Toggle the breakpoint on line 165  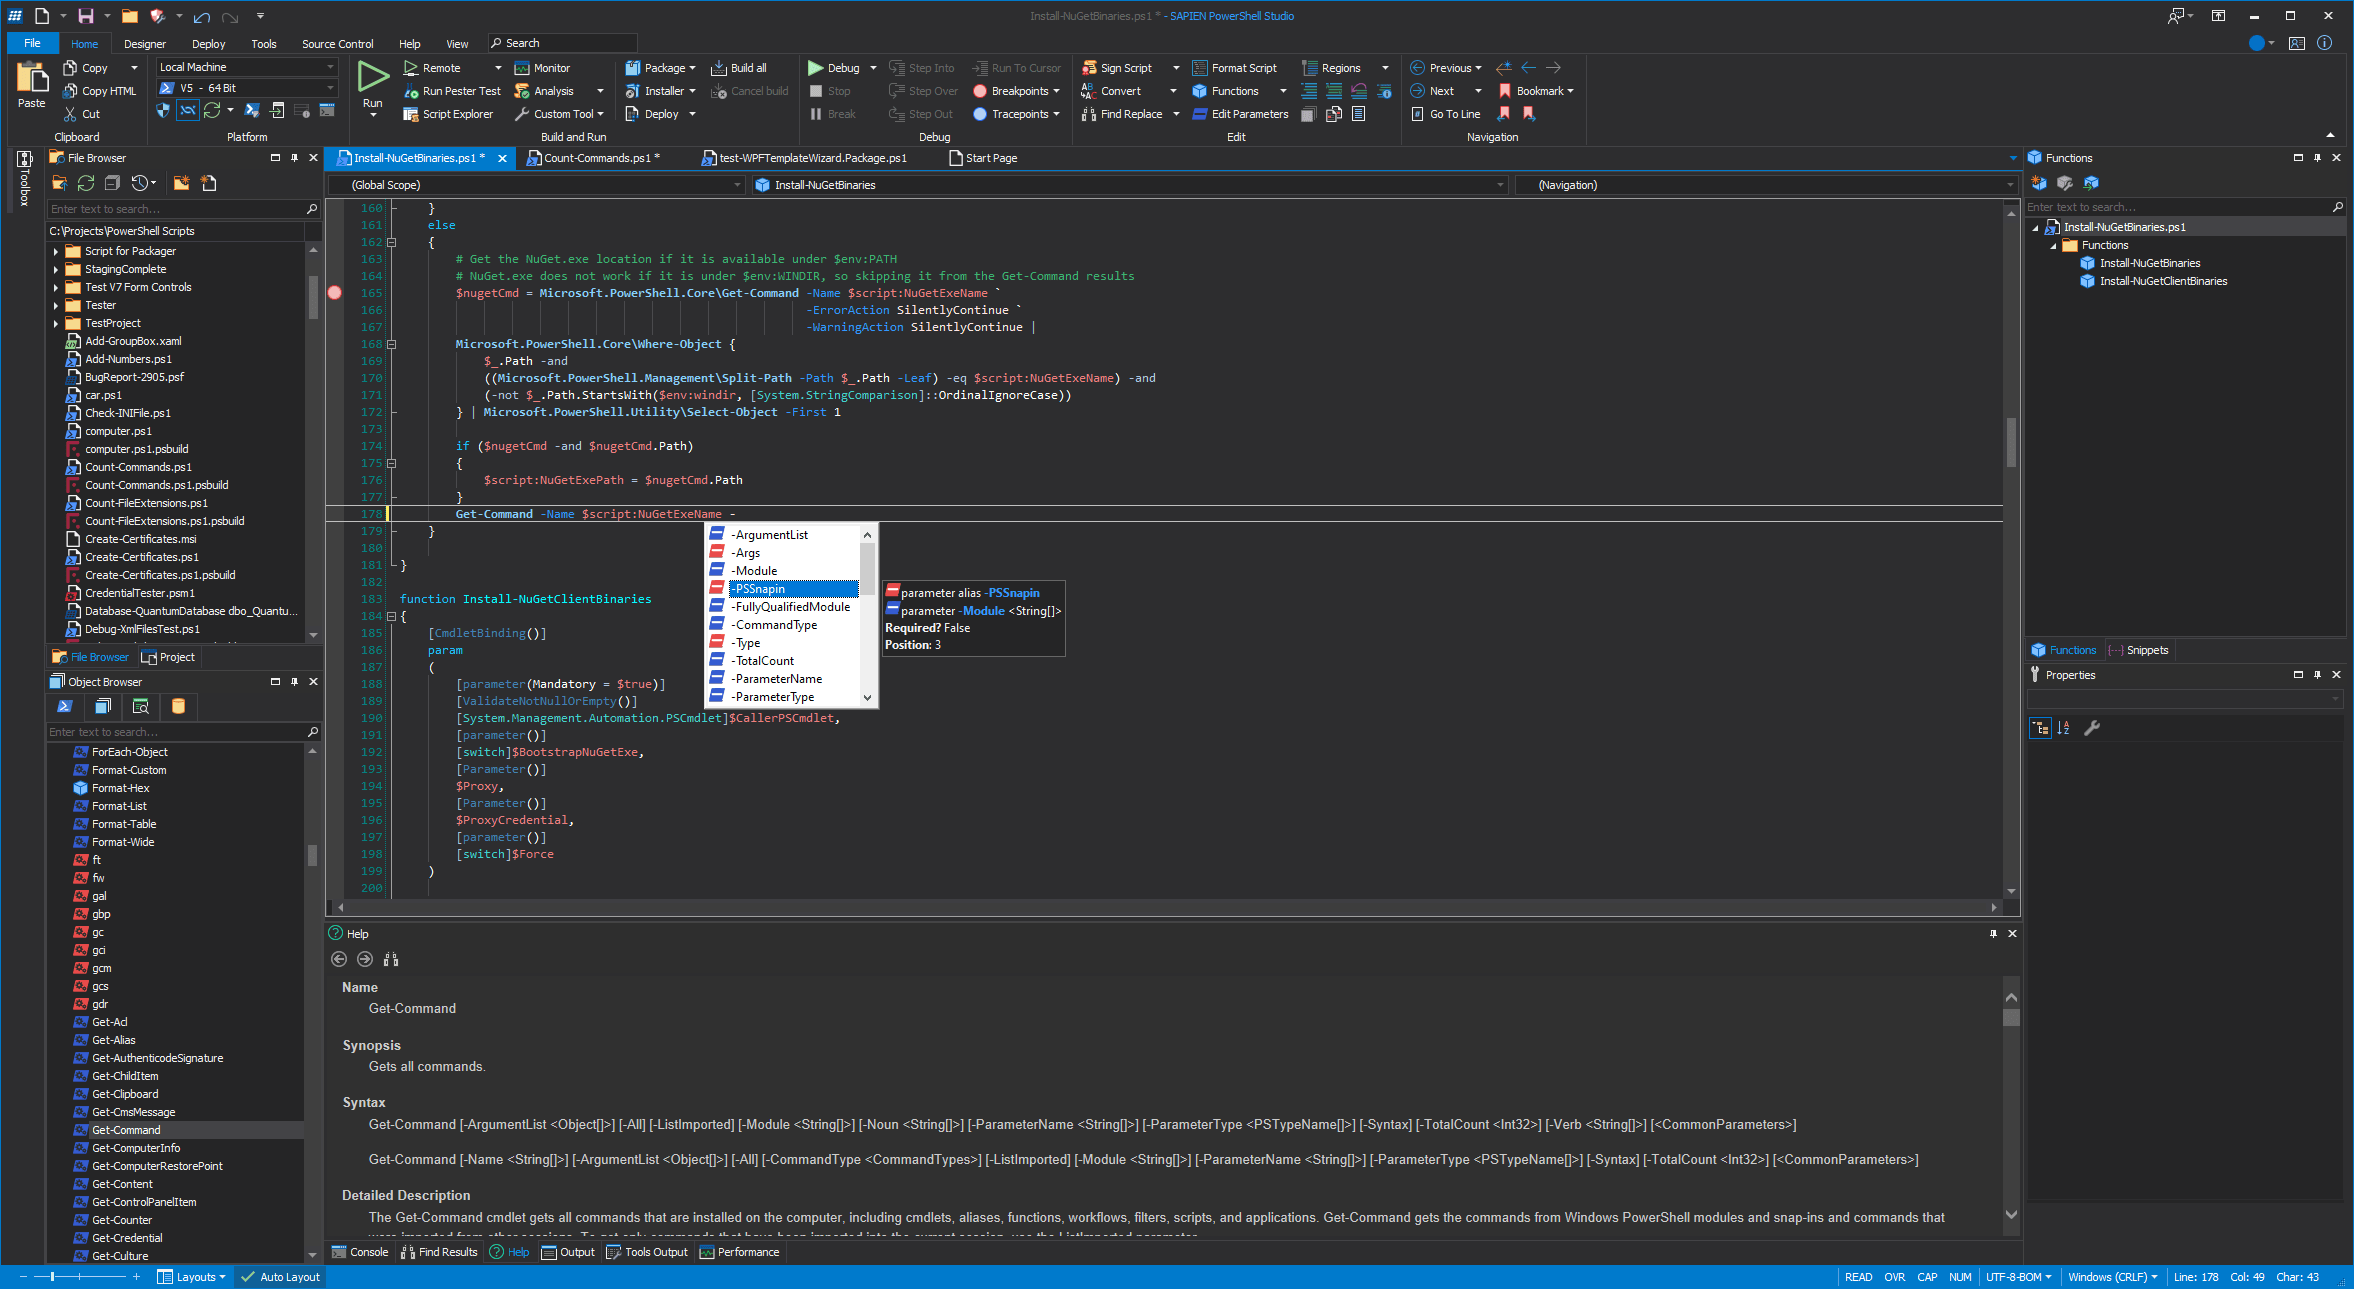(x=335, y=293)
